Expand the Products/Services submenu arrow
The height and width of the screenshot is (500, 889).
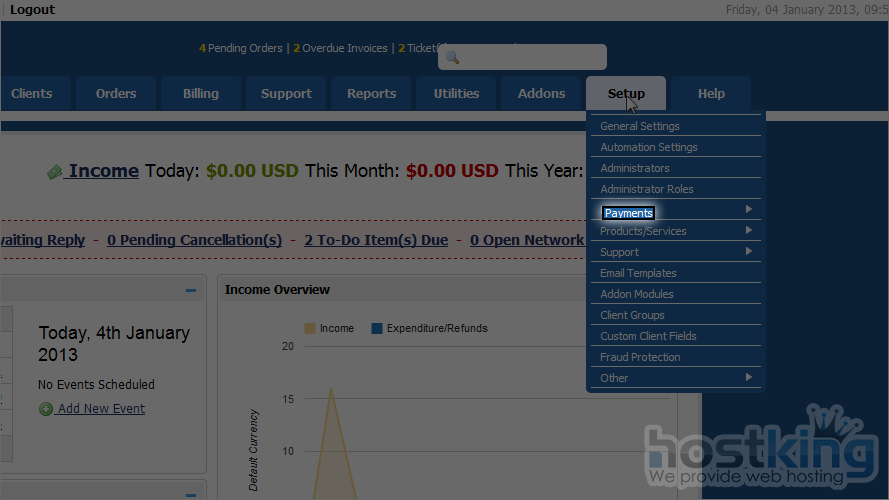[x=748, y=231]
